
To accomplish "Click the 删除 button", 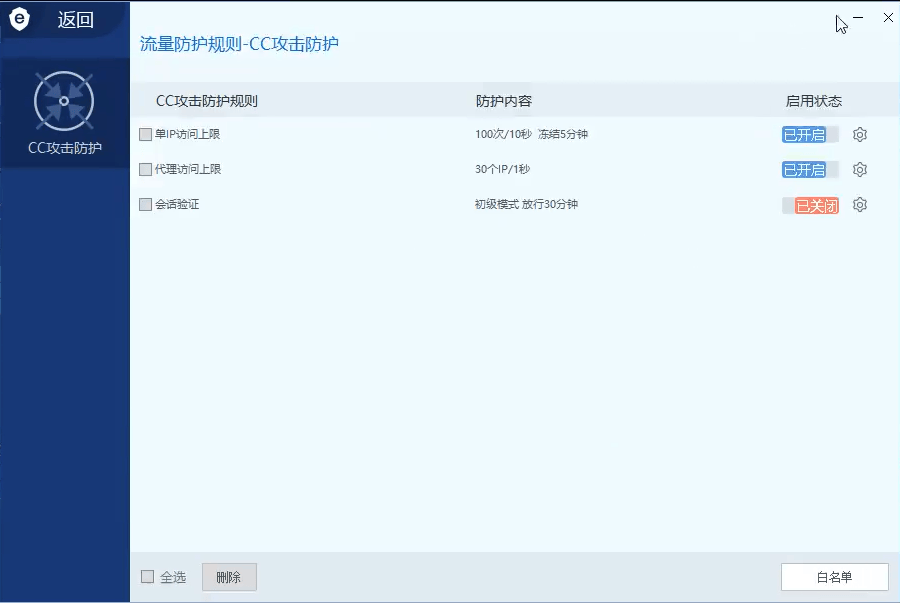I will 229,577.
